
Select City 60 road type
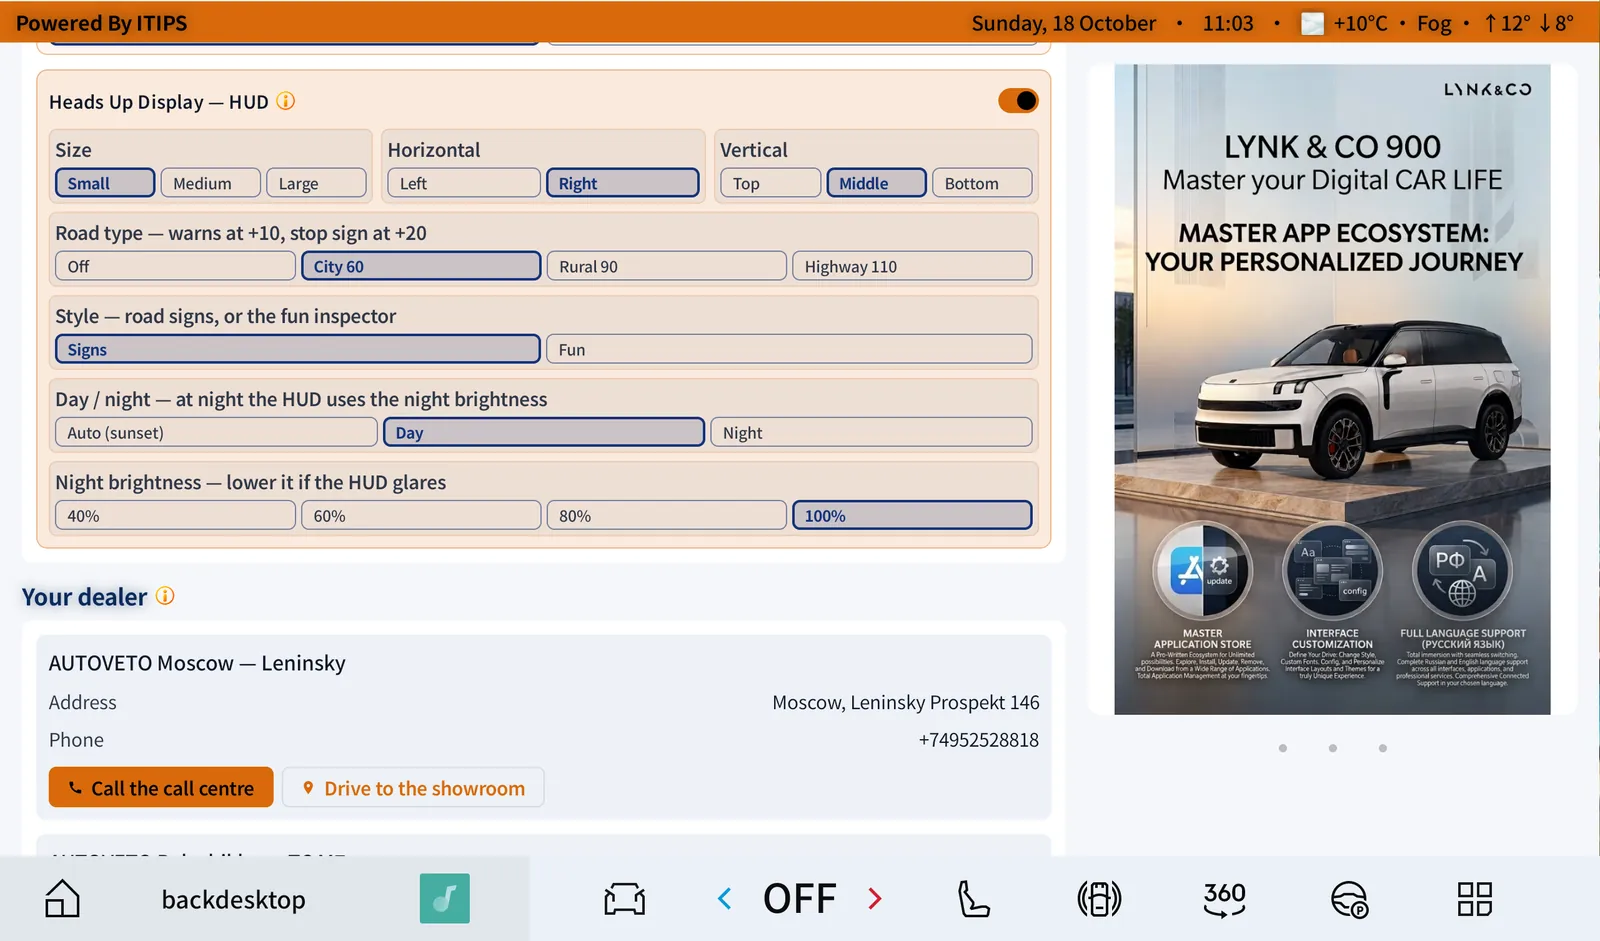[421, 266]
